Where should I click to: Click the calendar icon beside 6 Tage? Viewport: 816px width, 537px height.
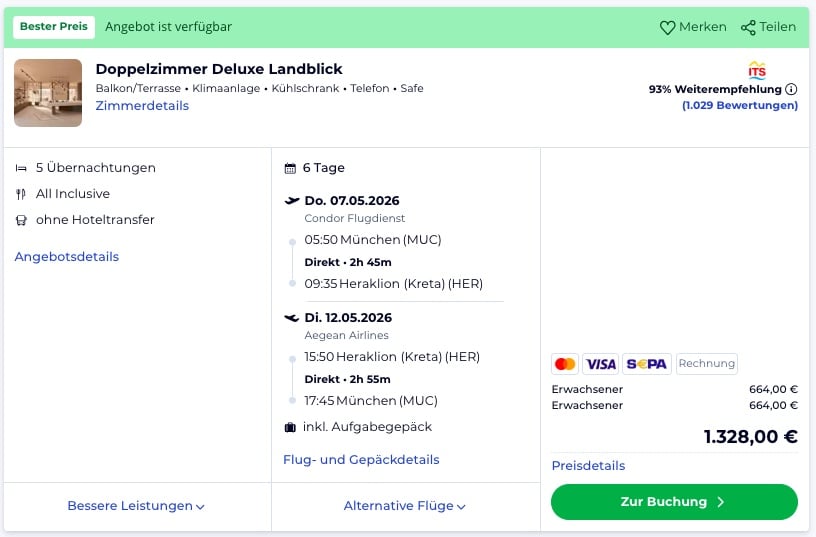(290, 168)
